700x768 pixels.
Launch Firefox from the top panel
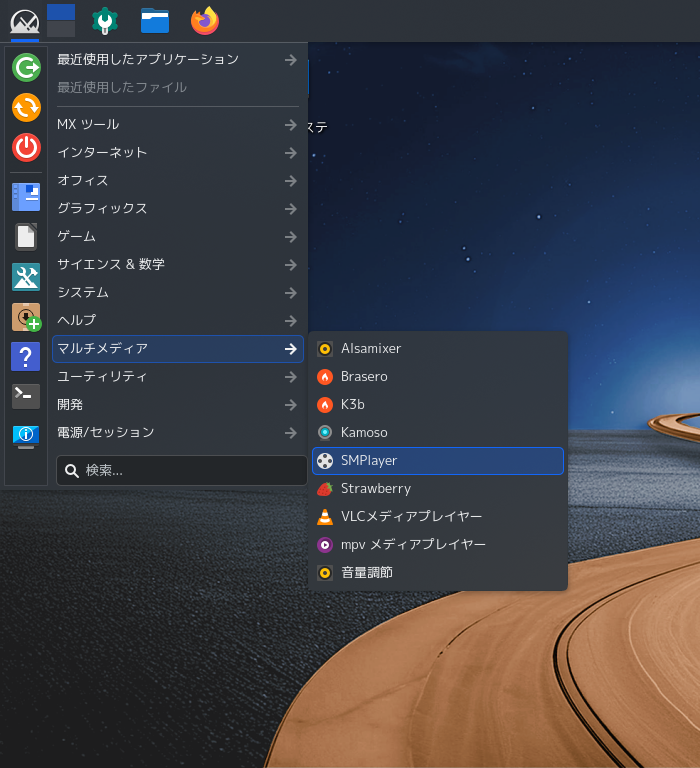[205, 21]
